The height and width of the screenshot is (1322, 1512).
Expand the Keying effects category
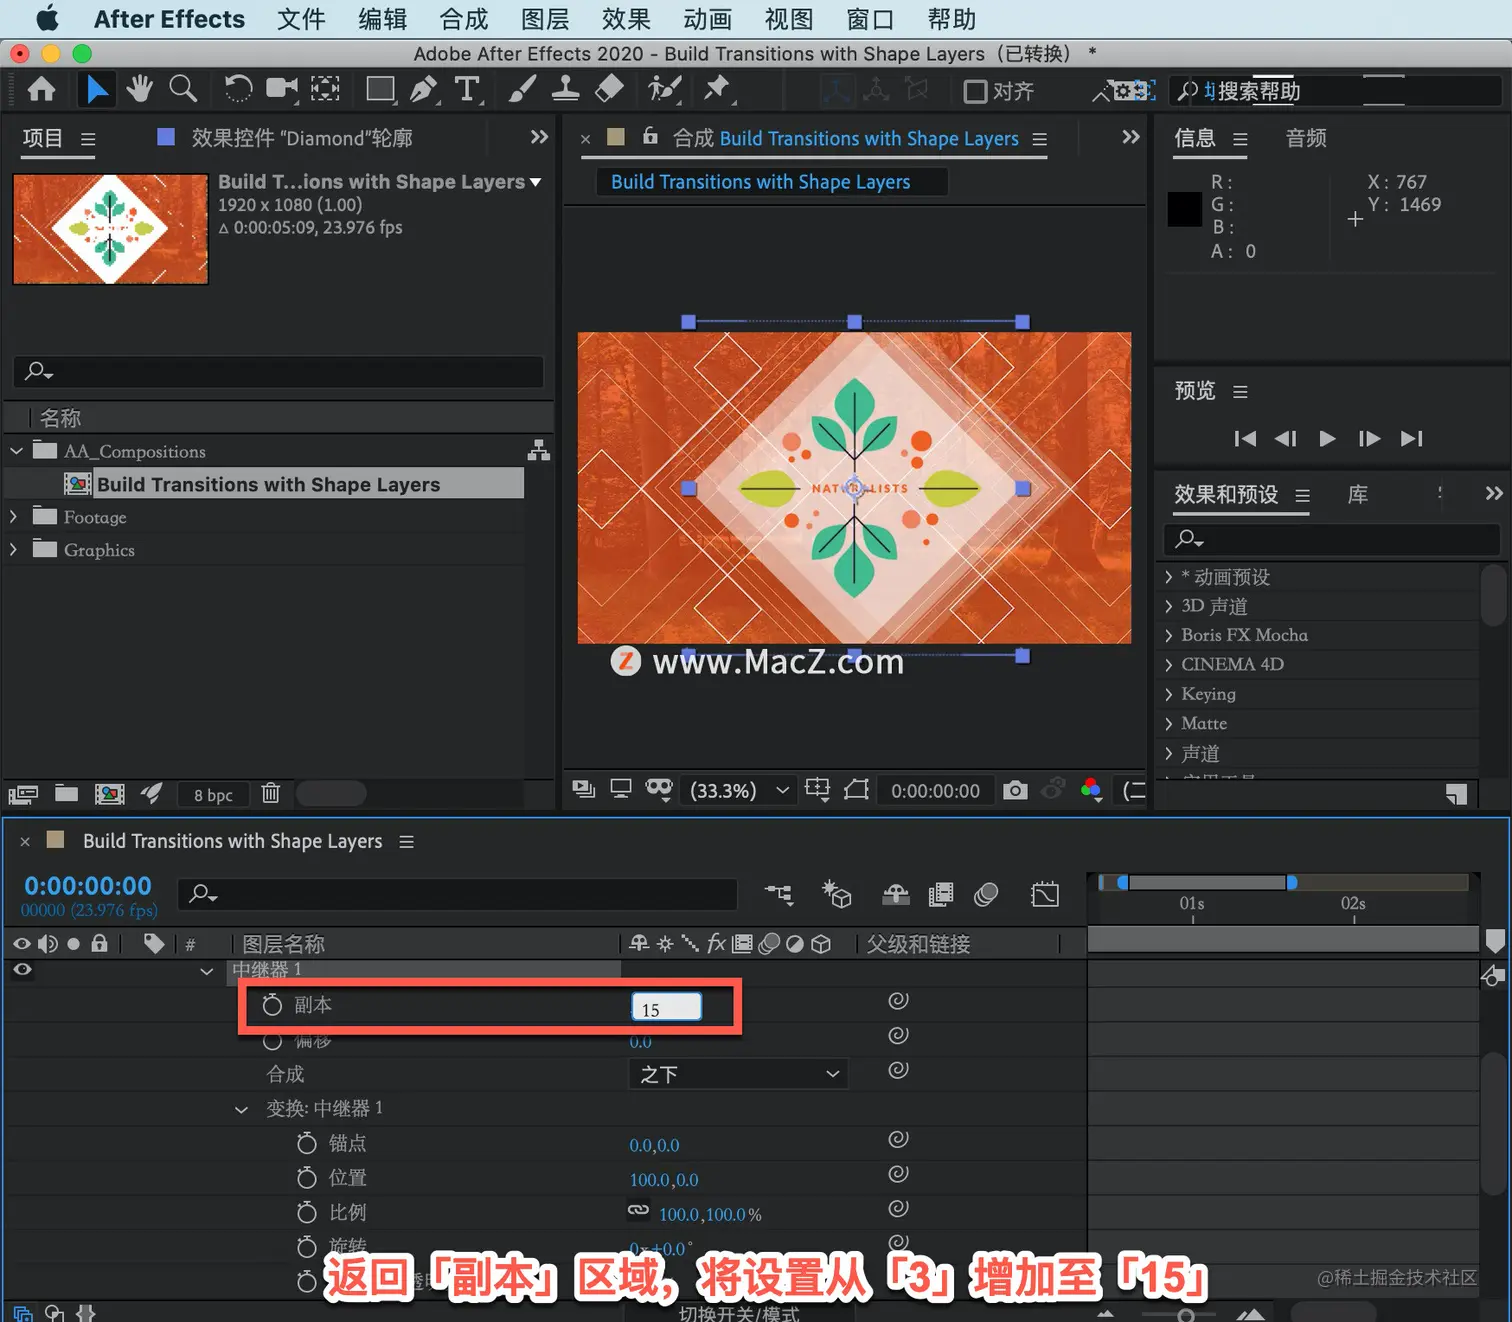click(x=1168, y=694)
